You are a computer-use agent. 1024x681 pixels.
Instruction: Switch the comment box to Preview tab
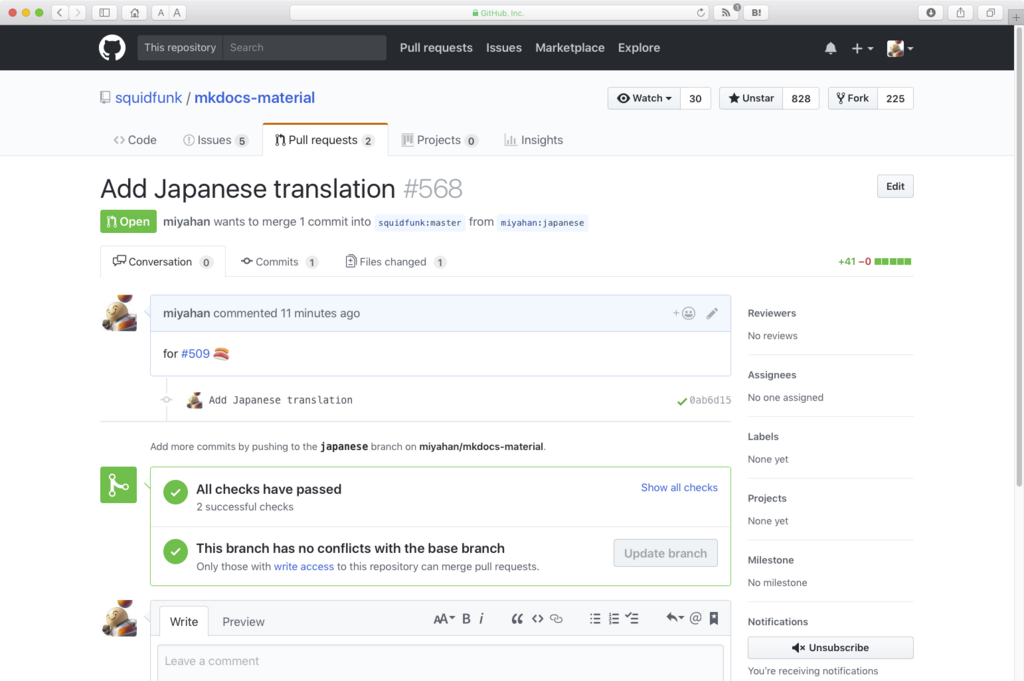click(243, 622)
